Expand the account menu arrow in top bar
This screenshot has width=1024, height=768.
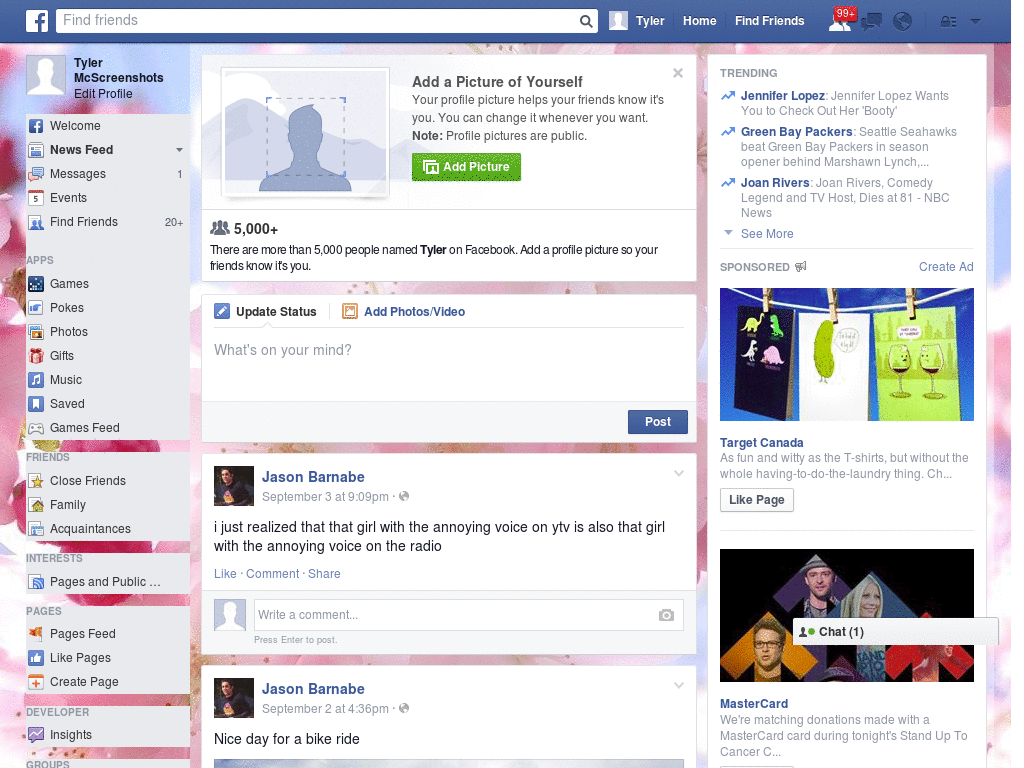[975, 22]
